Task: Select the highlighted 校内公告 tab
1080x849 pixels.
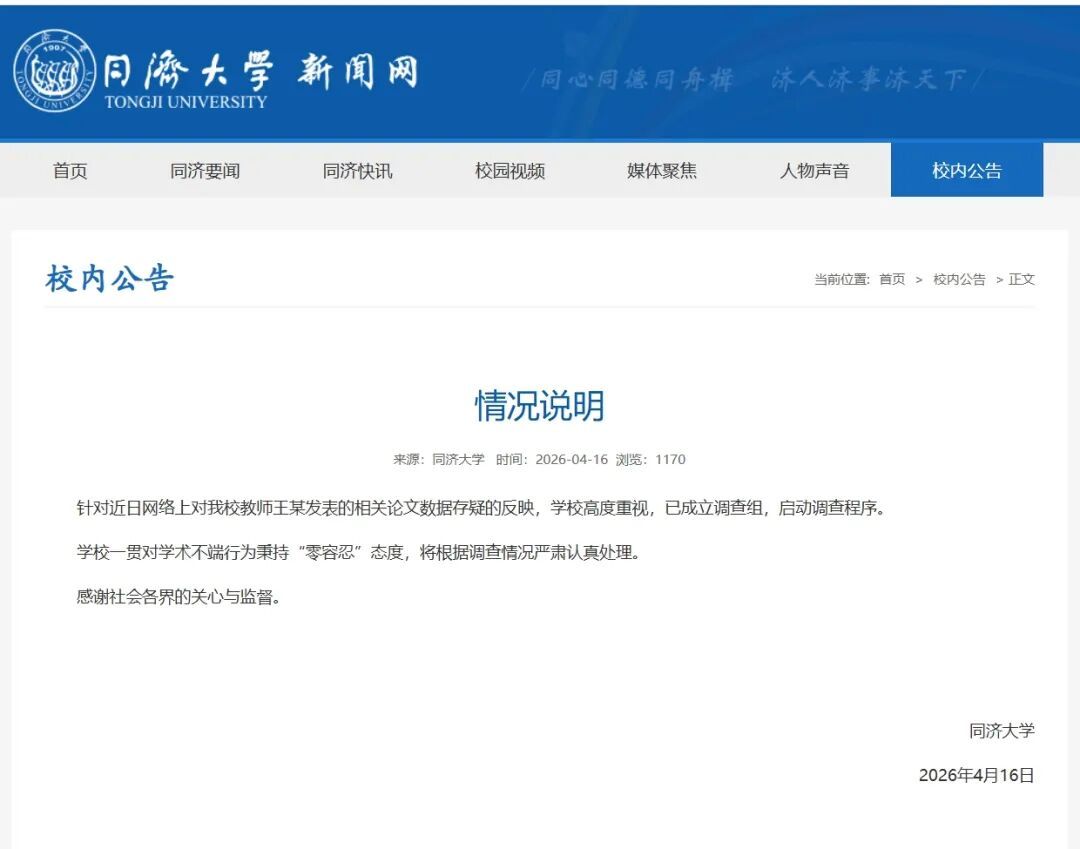Action: pos(966,169)
